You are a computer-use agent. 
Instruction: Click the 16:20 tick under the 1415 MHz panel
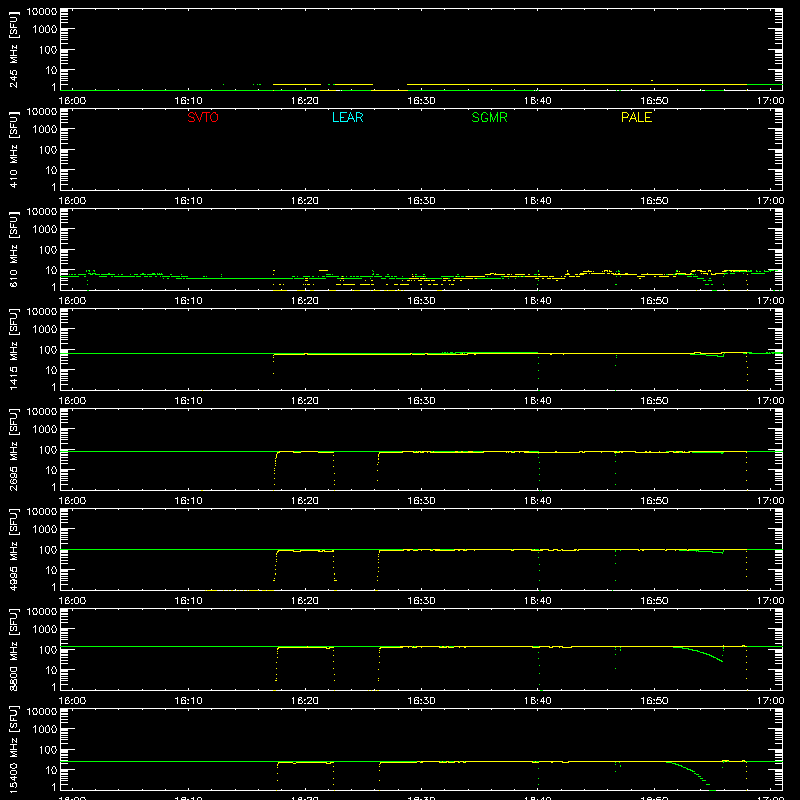click(305, 401)
